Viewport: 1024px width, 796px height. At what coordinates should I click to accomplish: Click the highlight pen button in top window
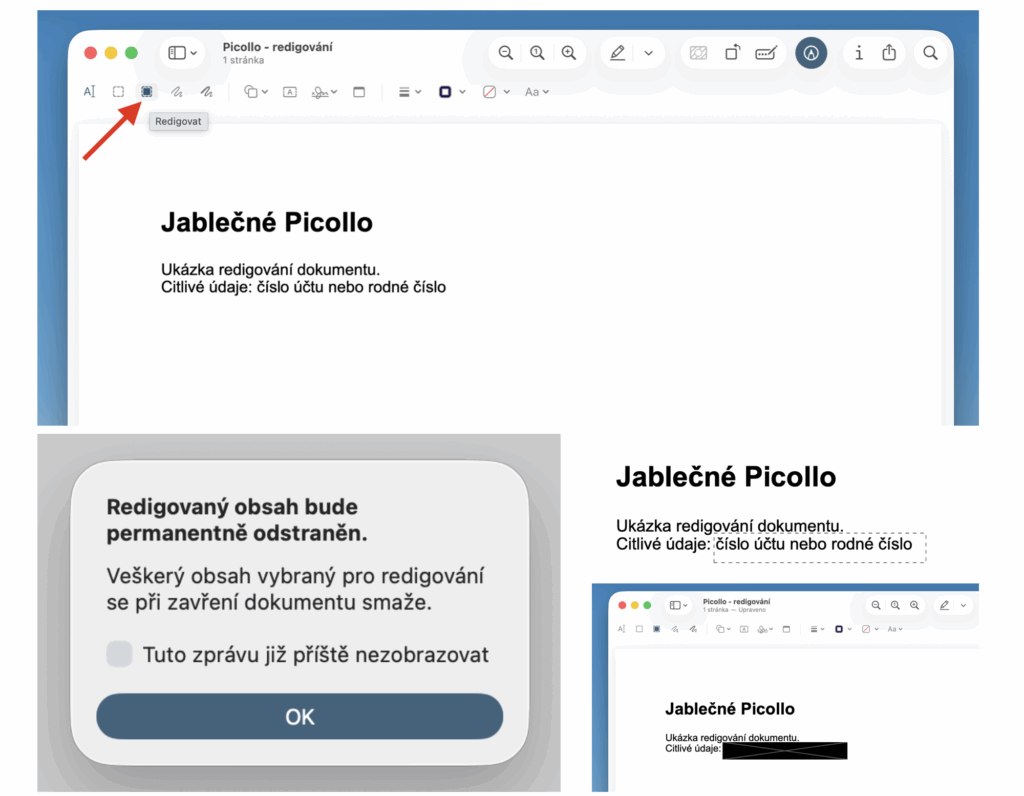click(x=618, y=53)
